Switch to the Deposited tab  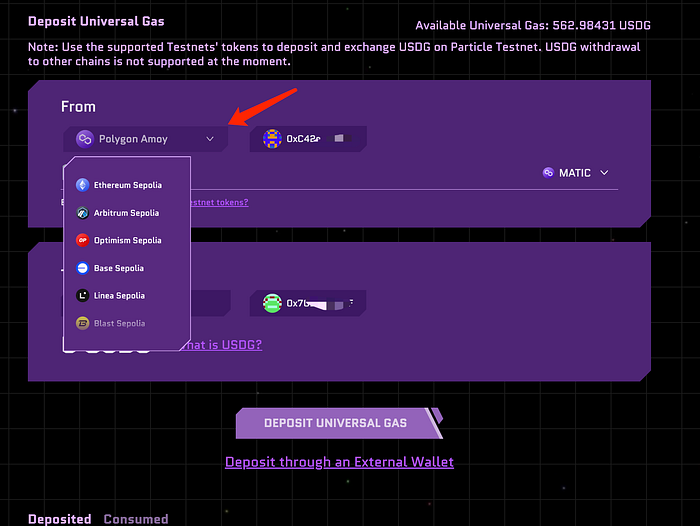61,519
